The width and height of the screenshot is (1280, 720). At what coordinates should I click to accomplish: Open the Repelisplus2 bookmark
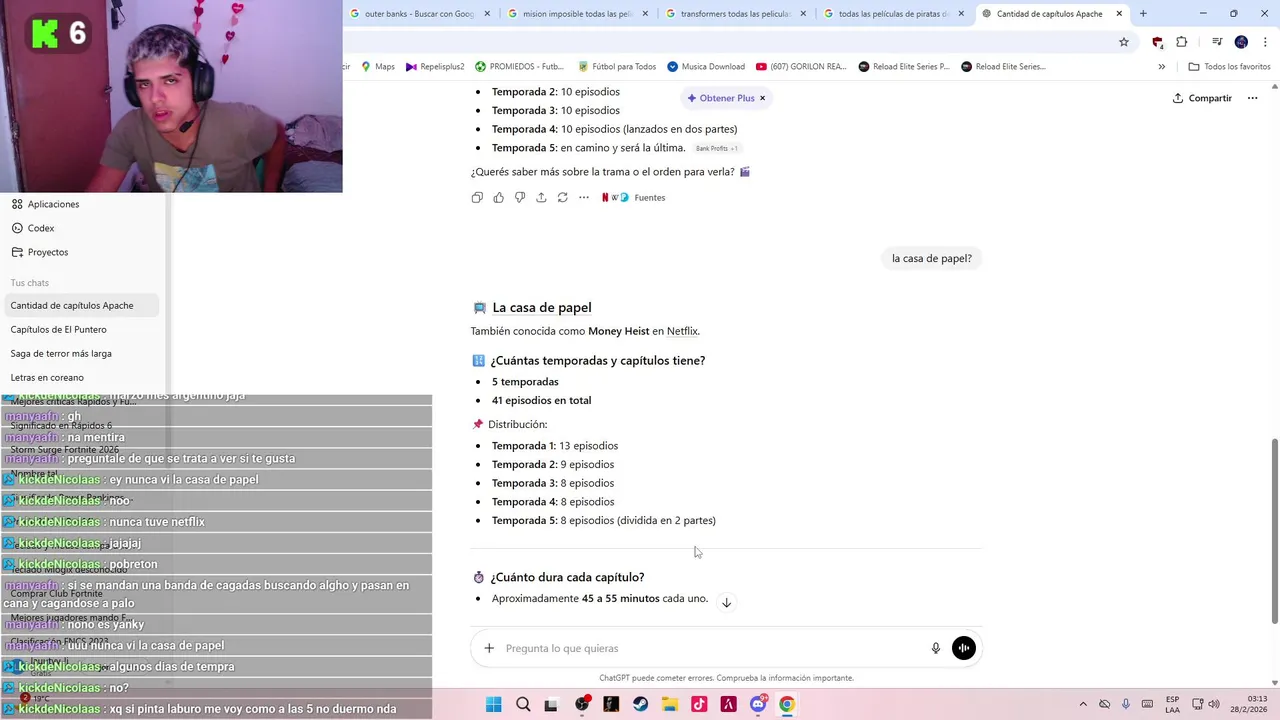[435, 67]
